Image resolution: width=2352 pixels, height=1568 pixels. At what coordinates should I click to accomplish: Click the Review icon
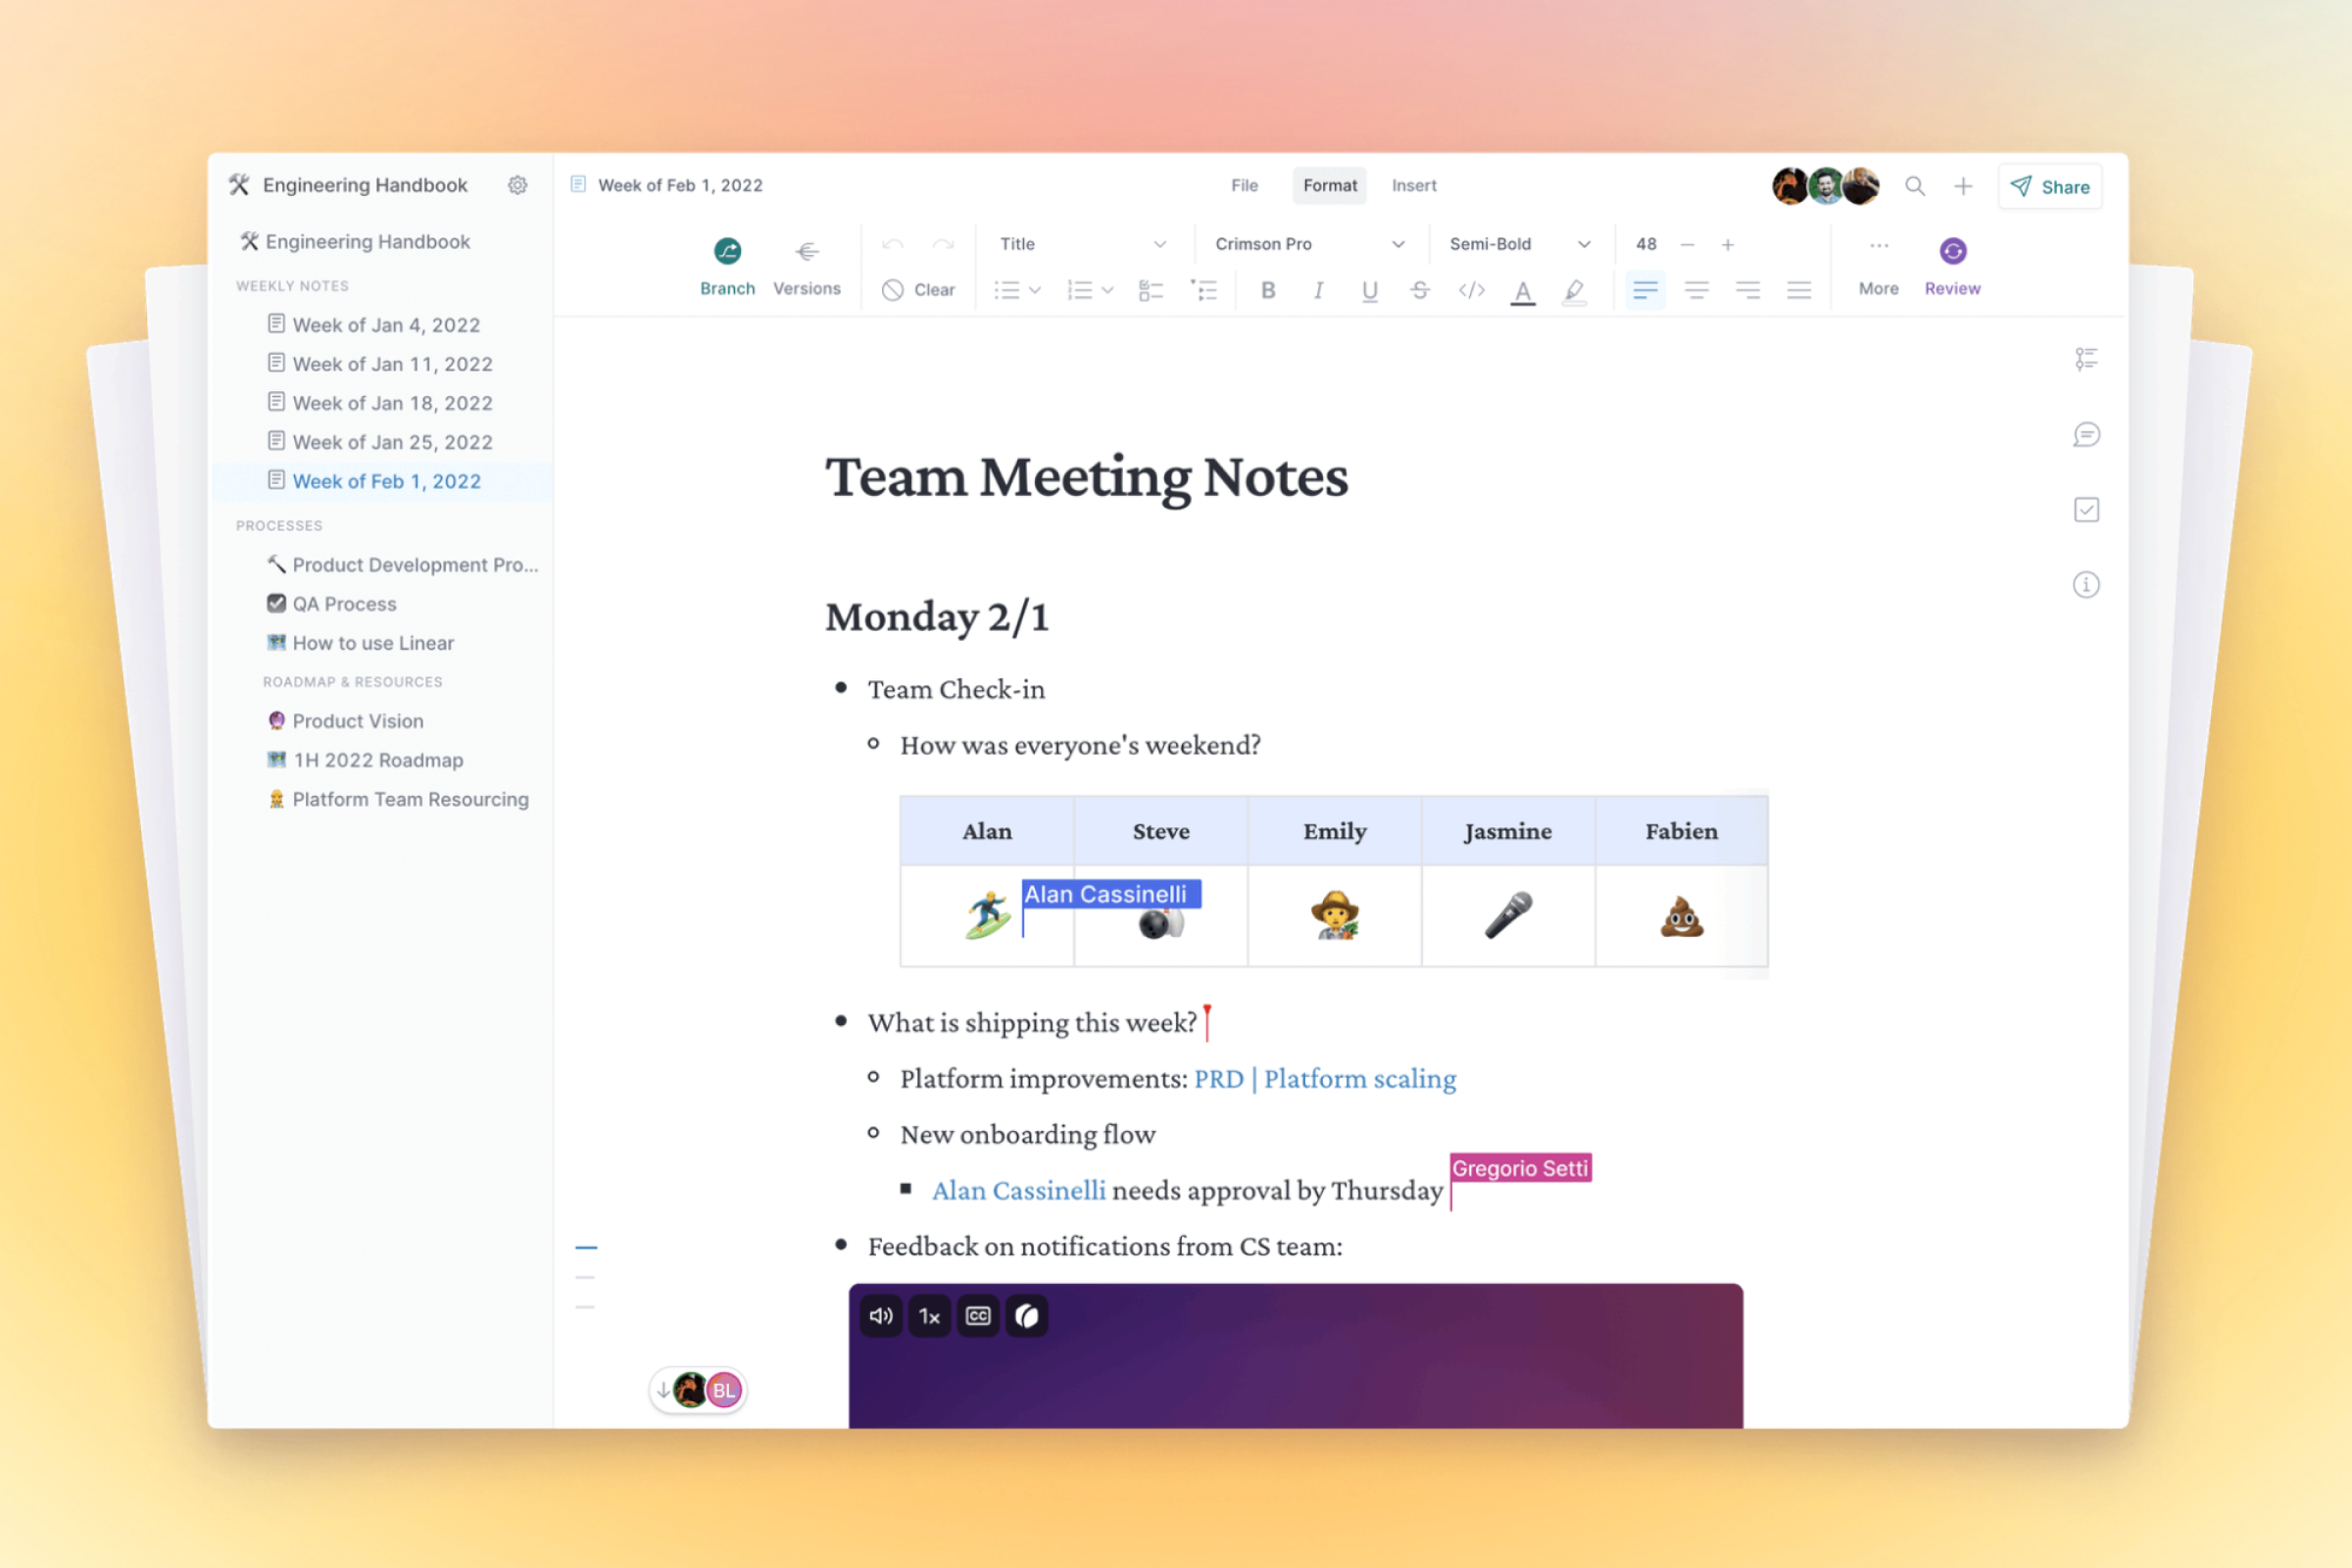point(1951,251)
